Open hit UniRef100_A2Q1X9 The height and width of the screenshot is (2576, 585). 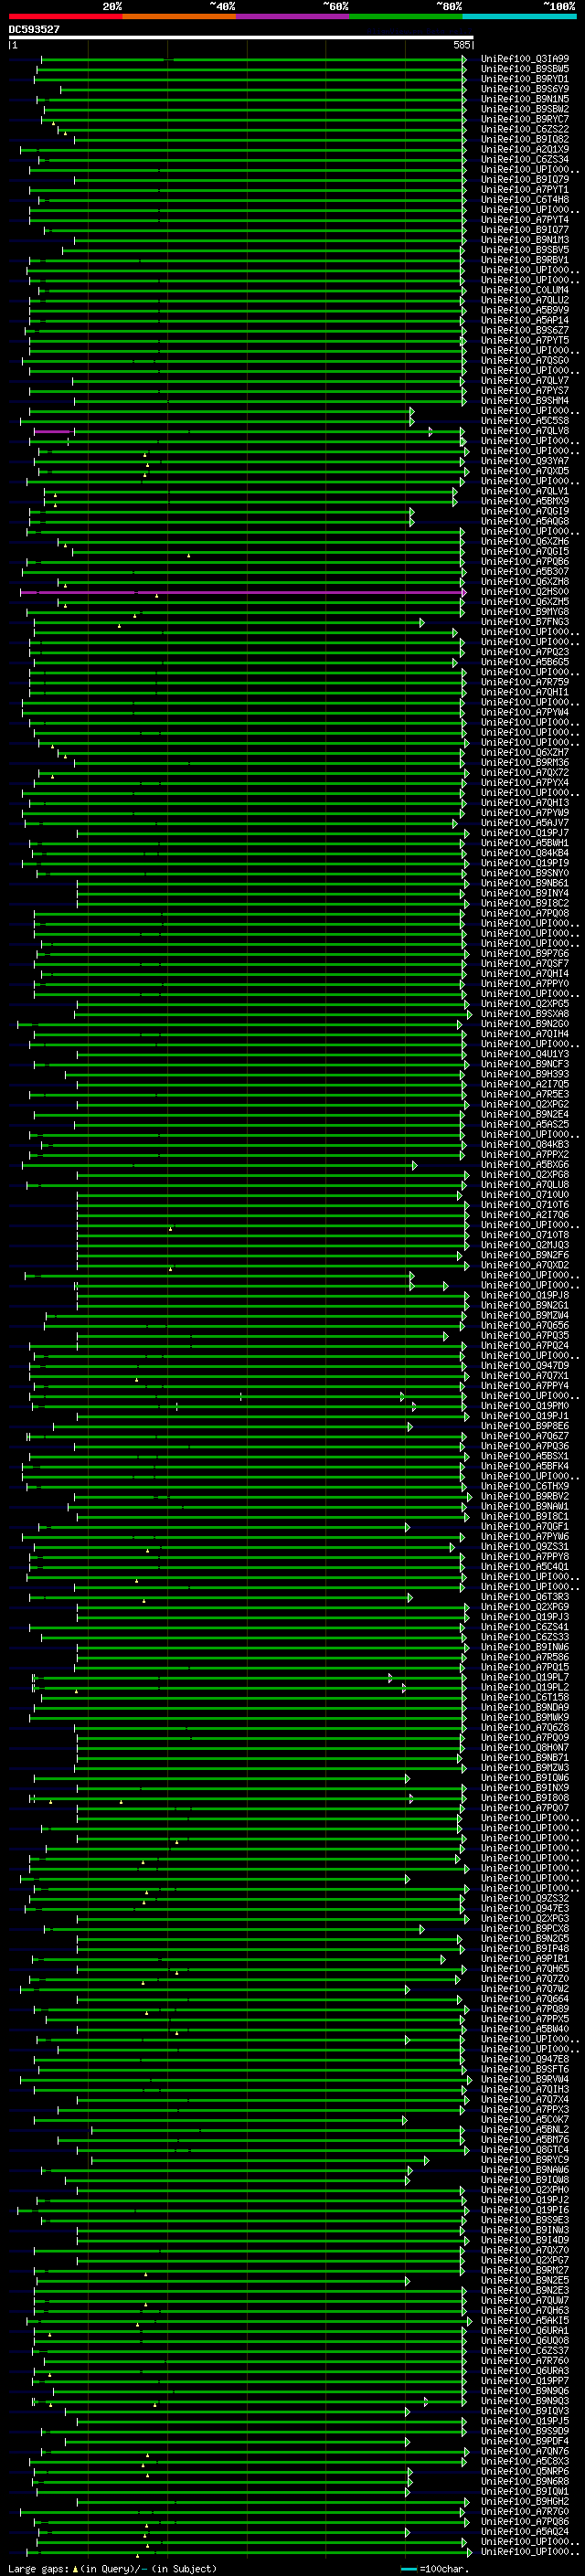point(525,149)
